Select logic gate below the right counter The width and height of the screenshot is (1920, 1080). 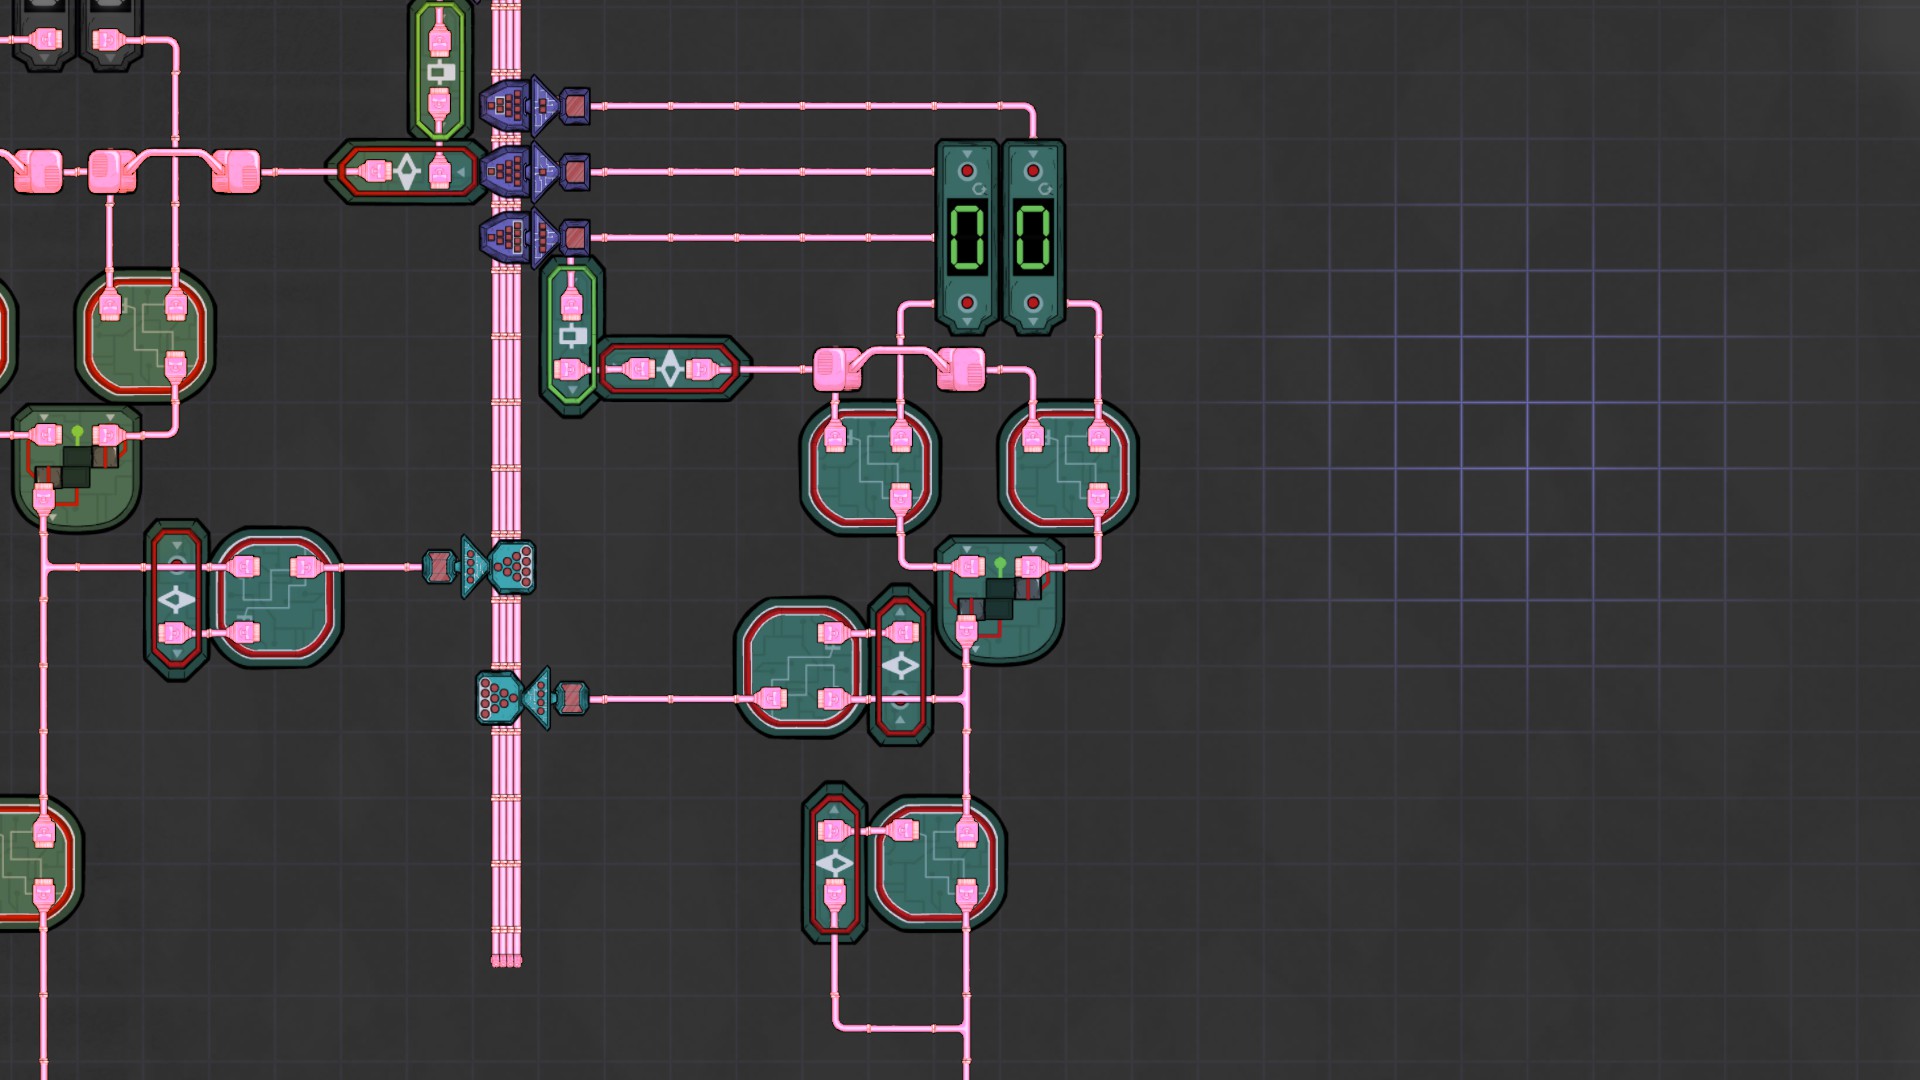pos(1067,468)
